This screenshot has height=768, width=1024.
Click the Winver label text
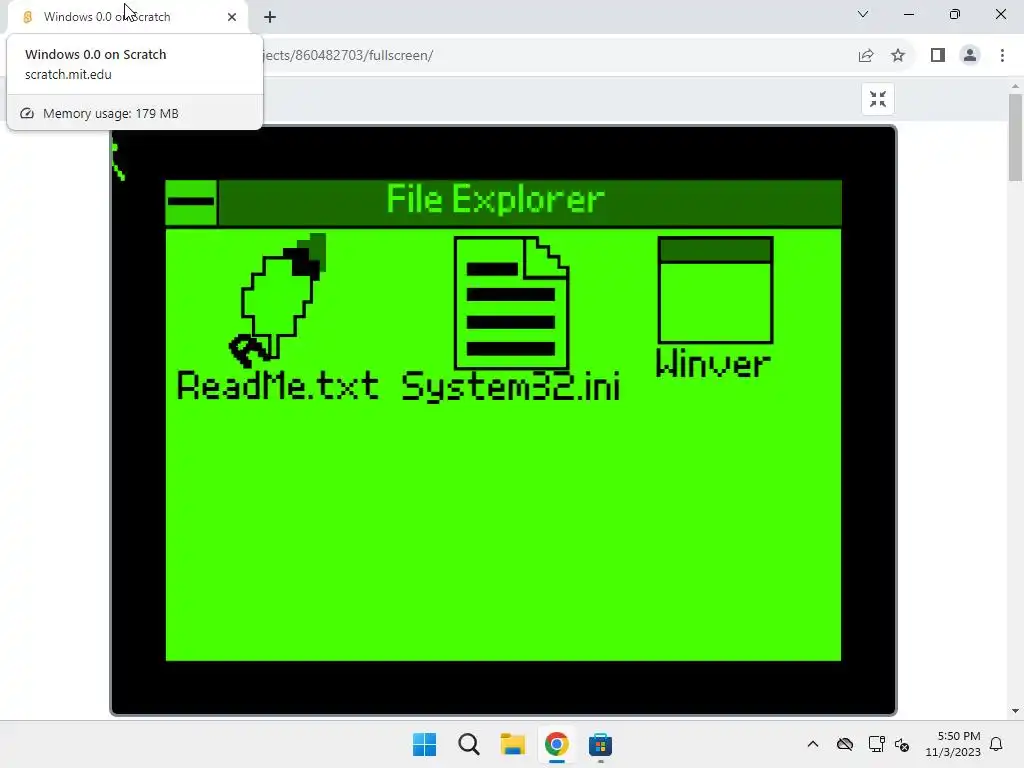713,363
